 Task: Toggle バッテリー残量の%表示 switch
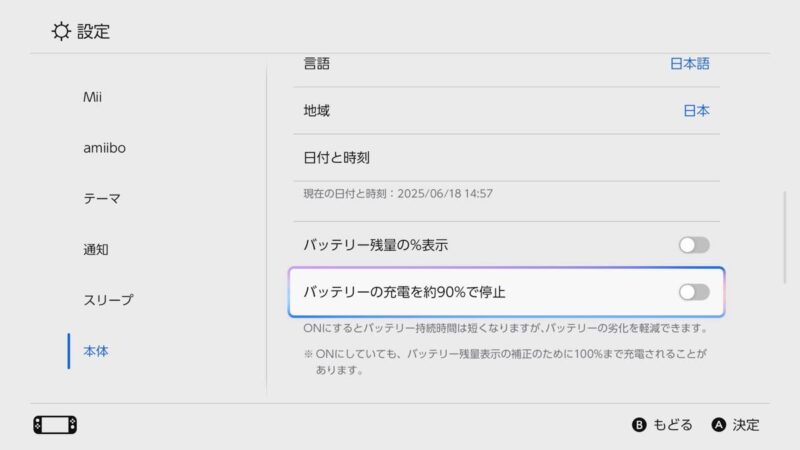[x=694, y=245]
